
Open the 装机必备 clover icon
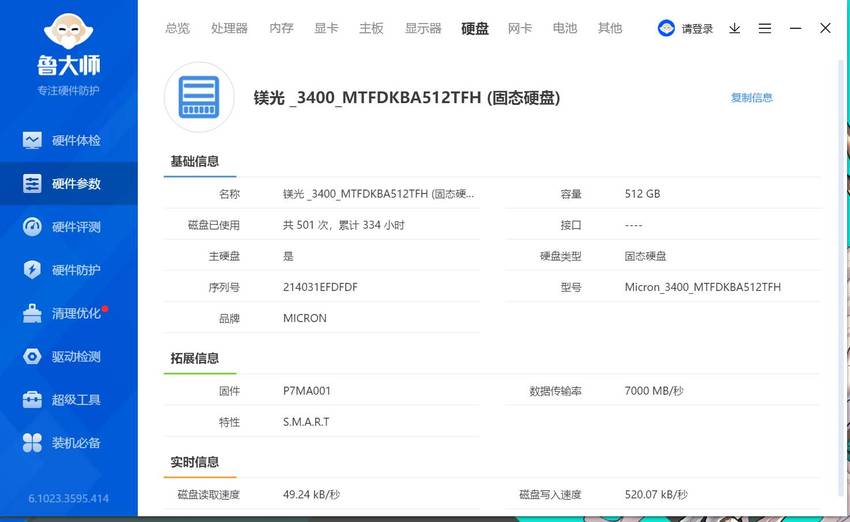pyautogui.click(x=32, y=443)
